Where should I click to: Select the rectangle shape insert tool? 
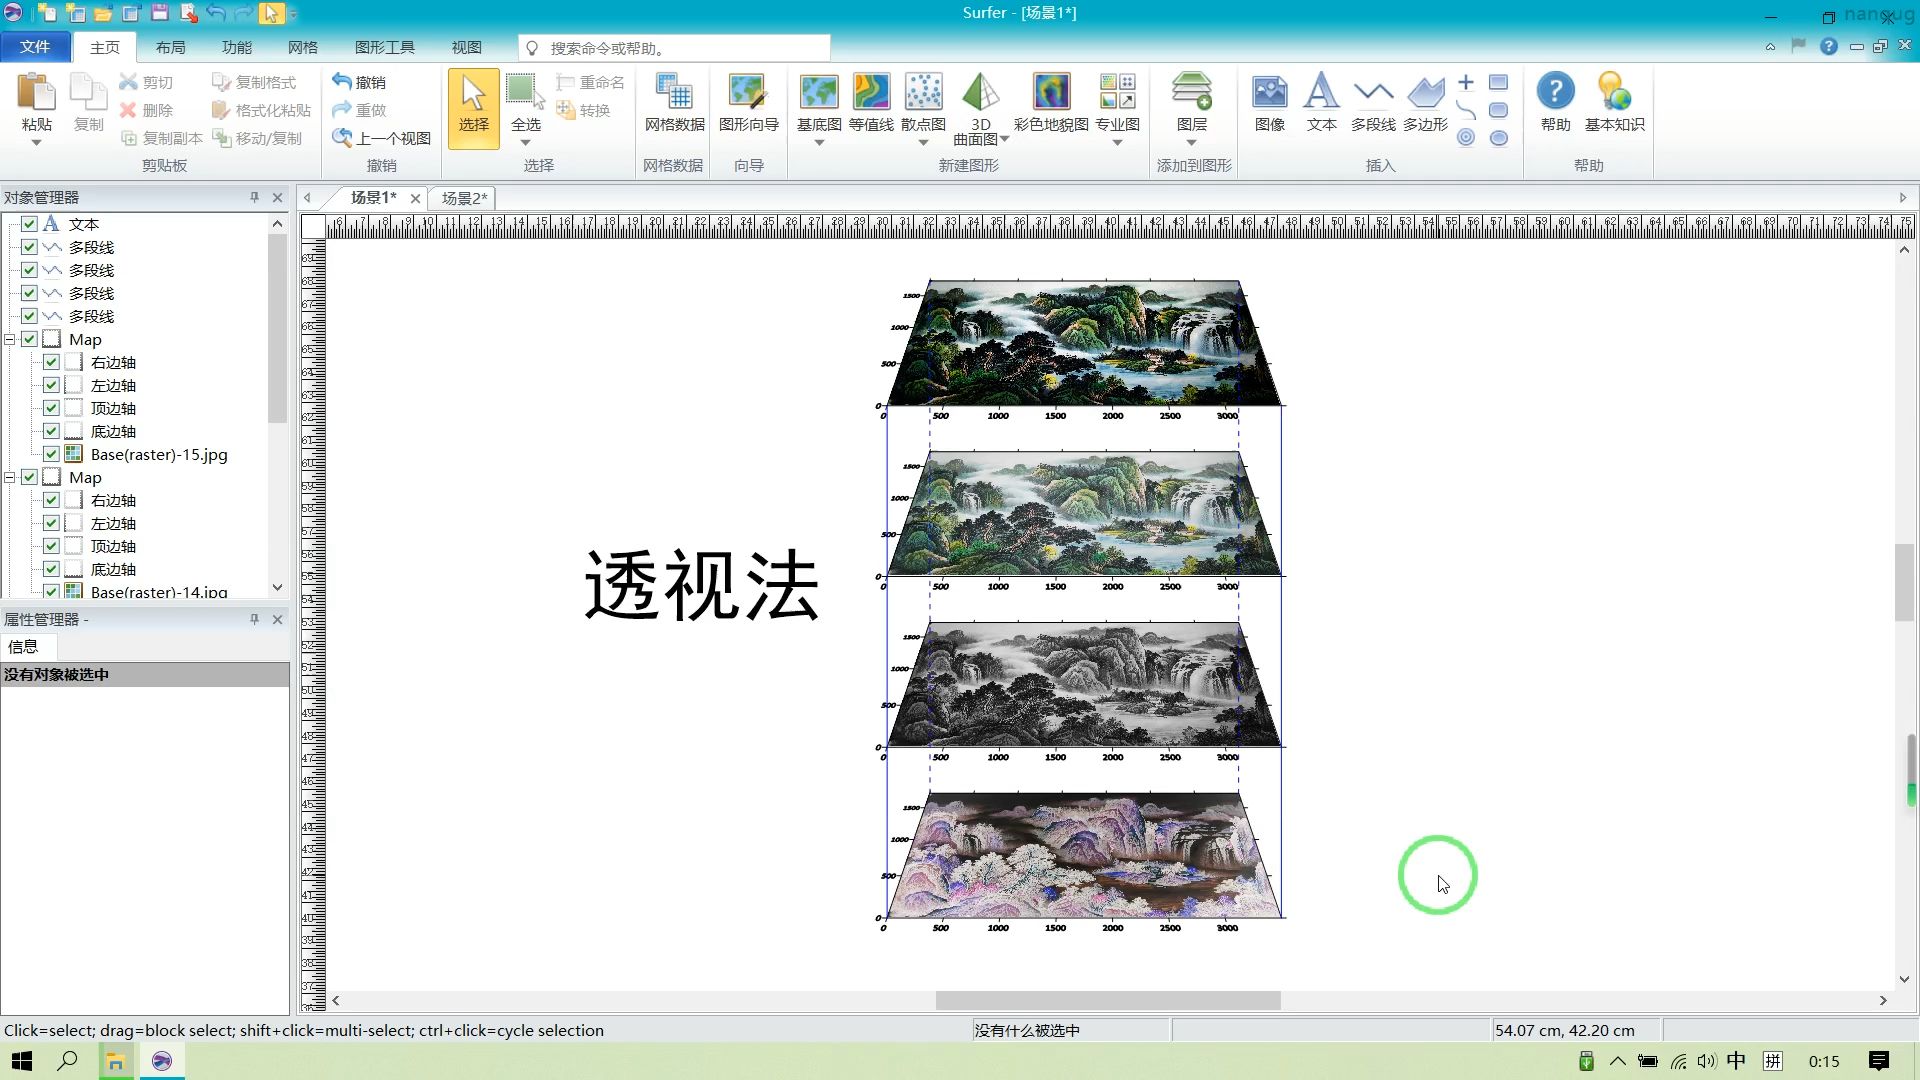(x=1498, y=82)
